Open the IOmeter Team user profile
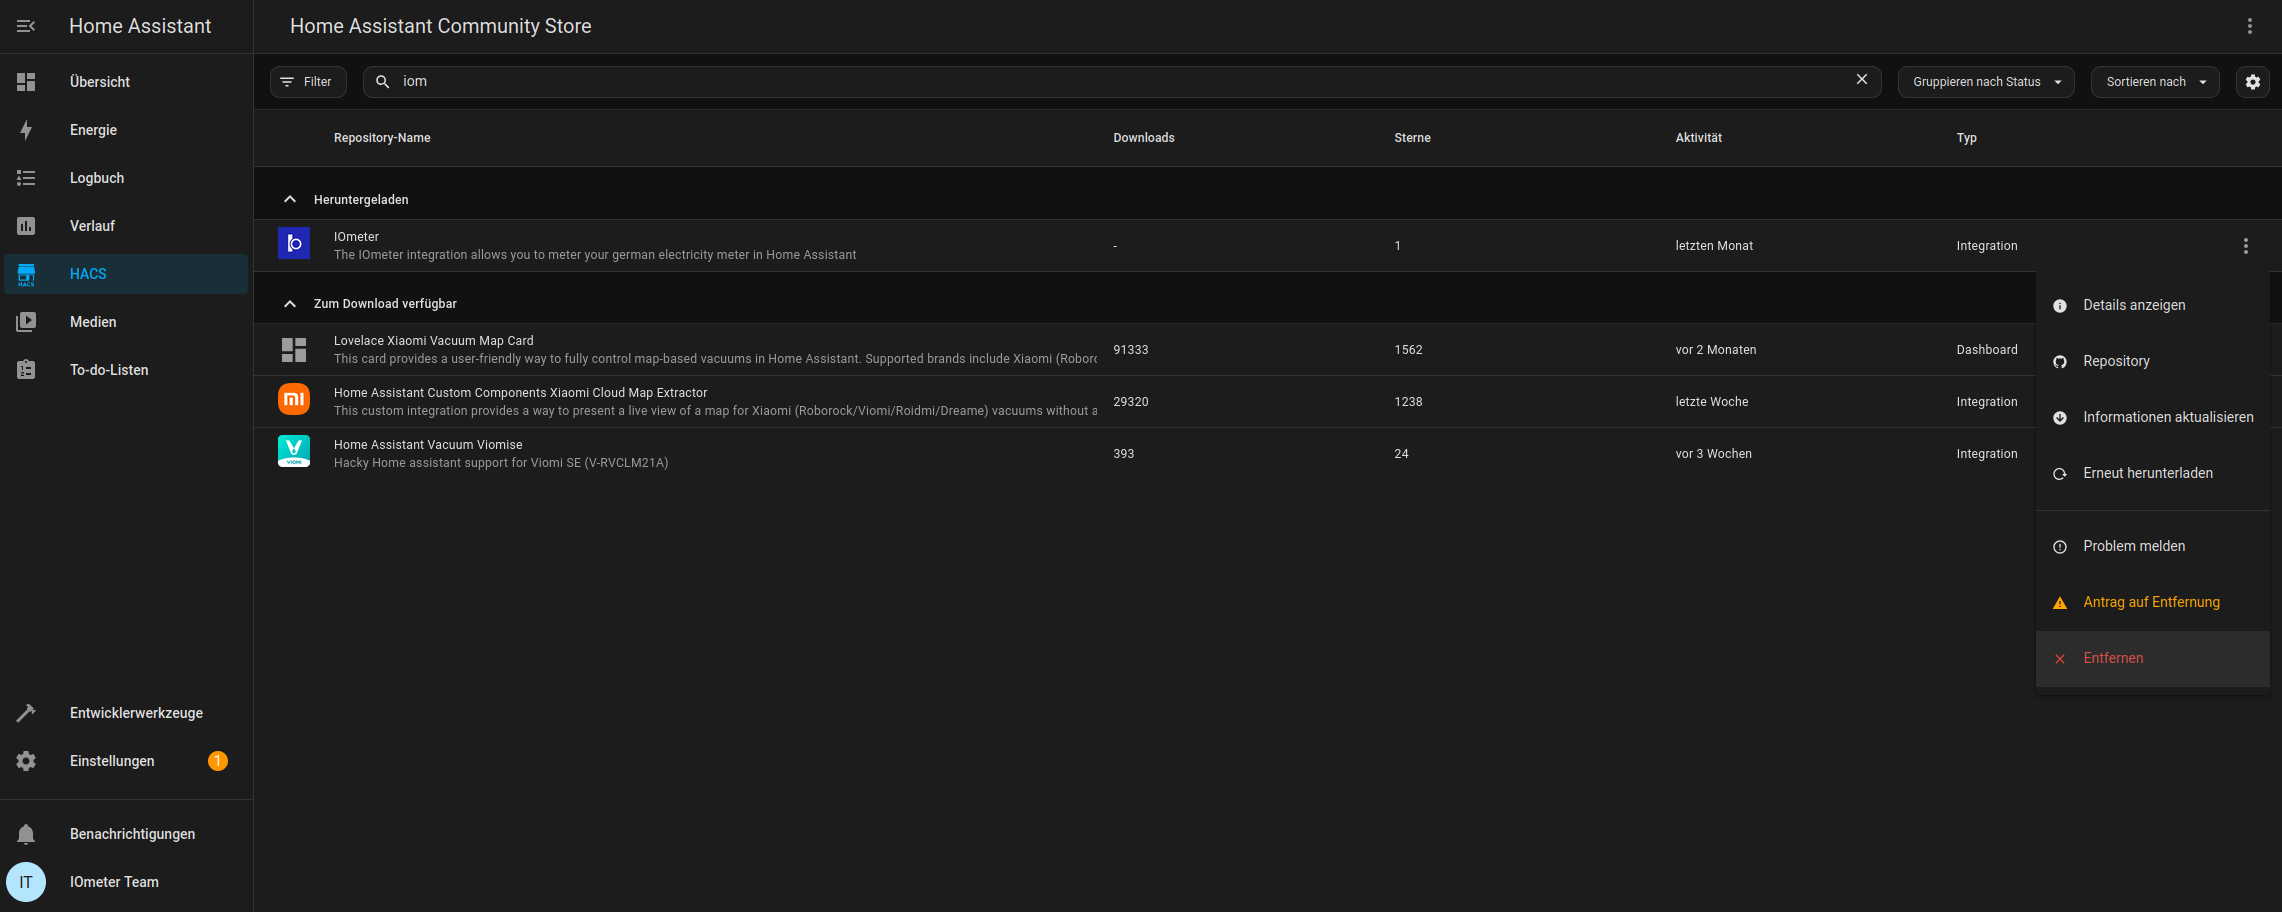This screenshot has height=912, width=2282. pyautogui.click(x=126, y=882)
